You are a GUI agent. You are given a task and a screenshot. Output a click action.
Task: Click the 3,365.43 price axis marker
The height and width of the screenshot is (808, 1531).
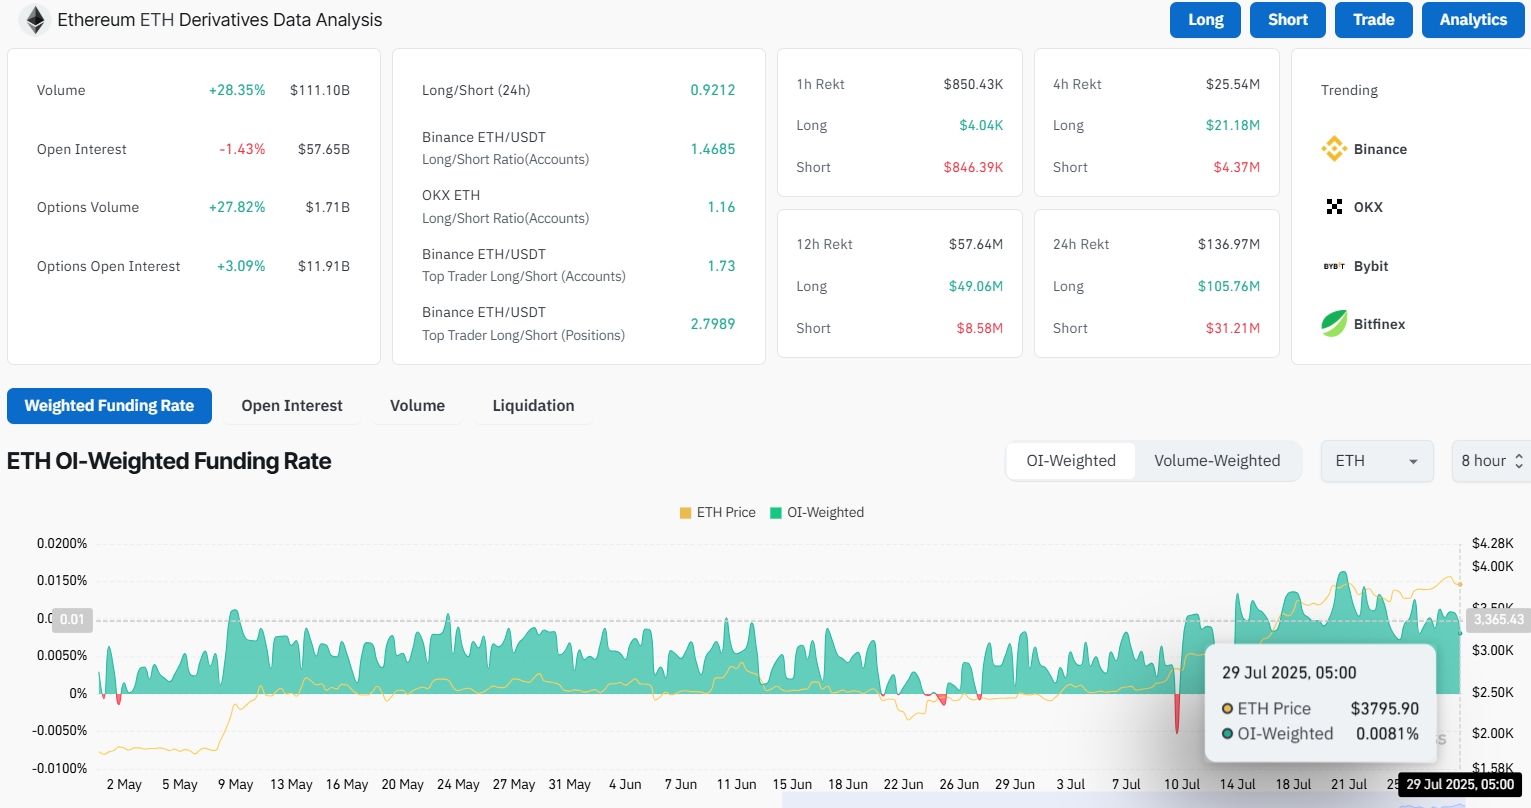(x=1498, y=620)
